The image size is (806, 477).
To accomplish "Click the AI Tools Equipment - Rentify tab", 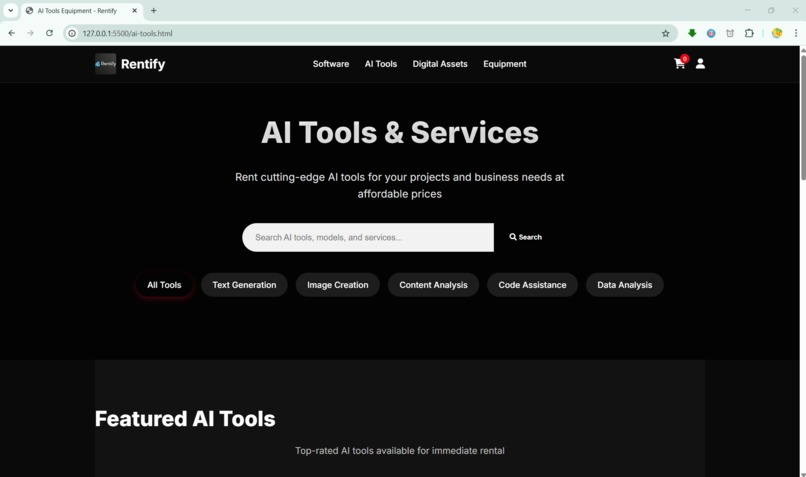I will click(x=81, y=10).
